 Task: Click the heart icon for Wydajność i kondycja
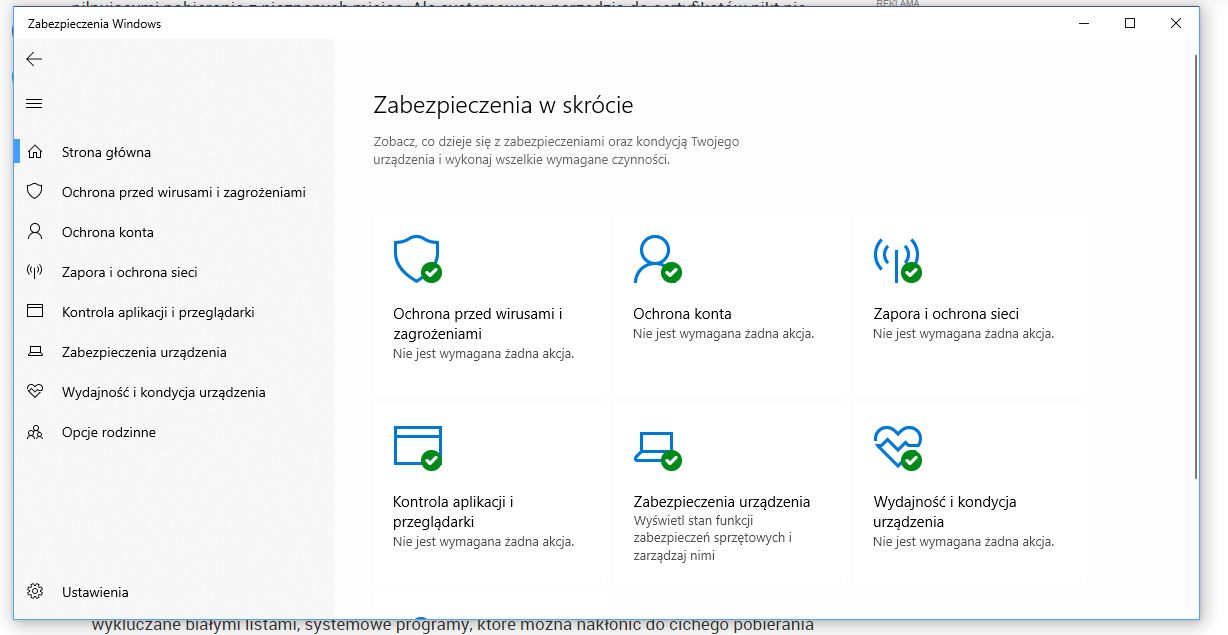(x=898, y=447)
